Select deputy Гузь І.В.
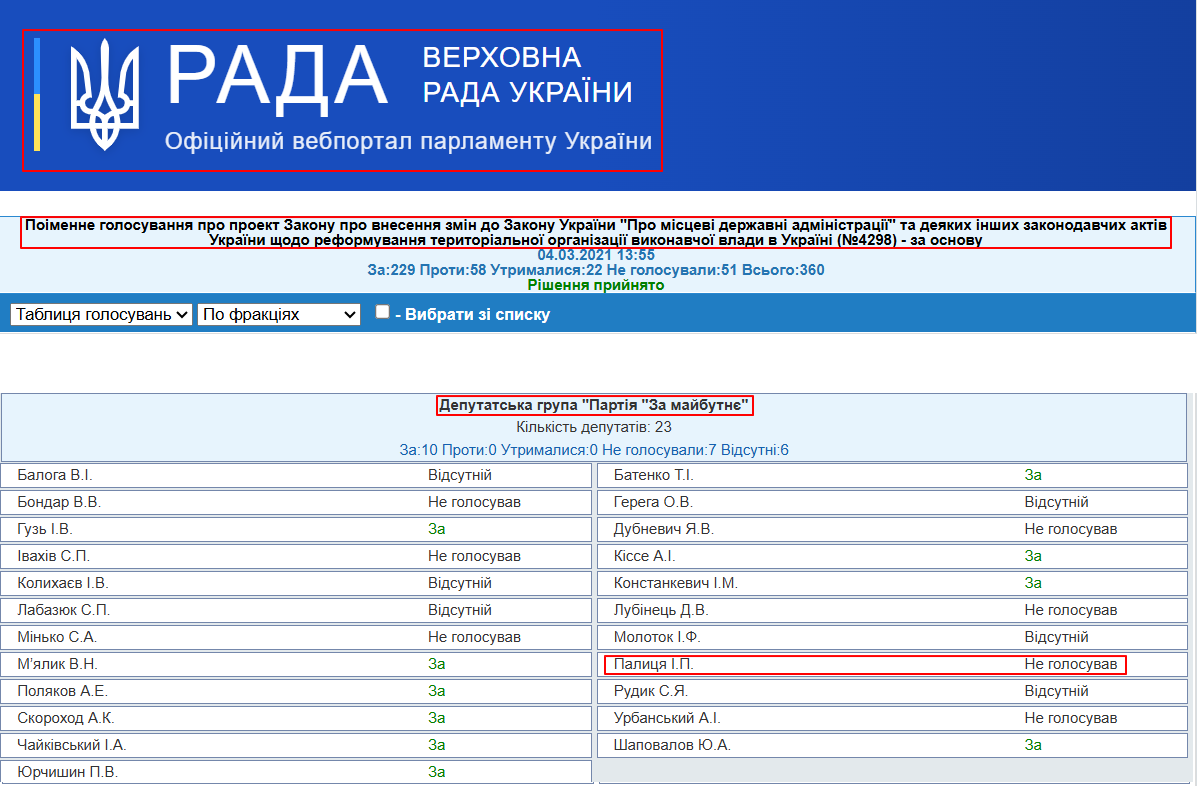Screen dimensions: 1197x786 (x=45, y=529)
